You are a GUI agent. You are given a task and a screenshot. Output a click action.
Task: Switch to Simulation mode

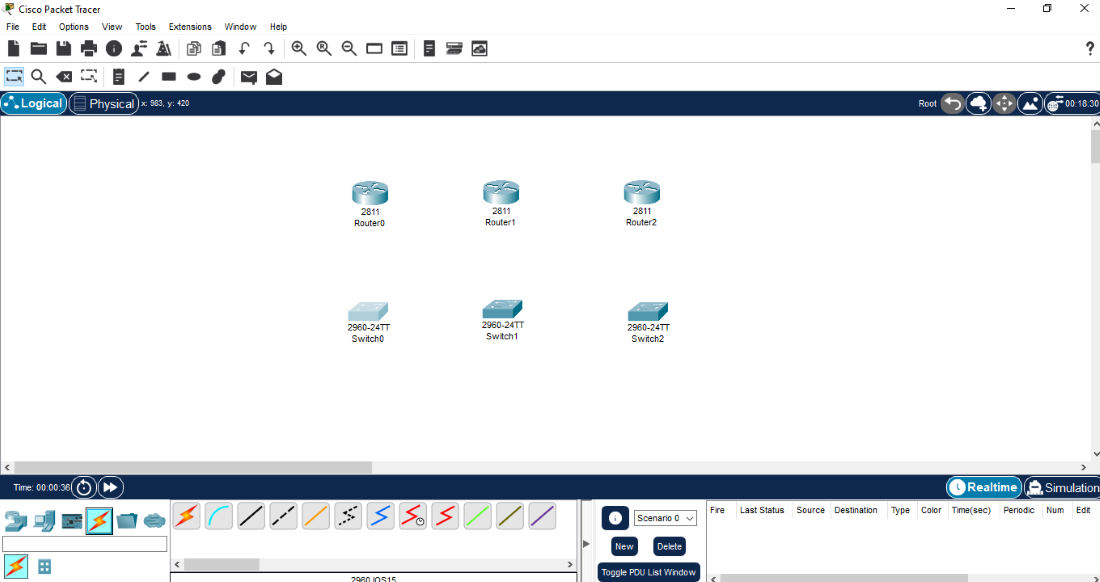(1062, 487)
